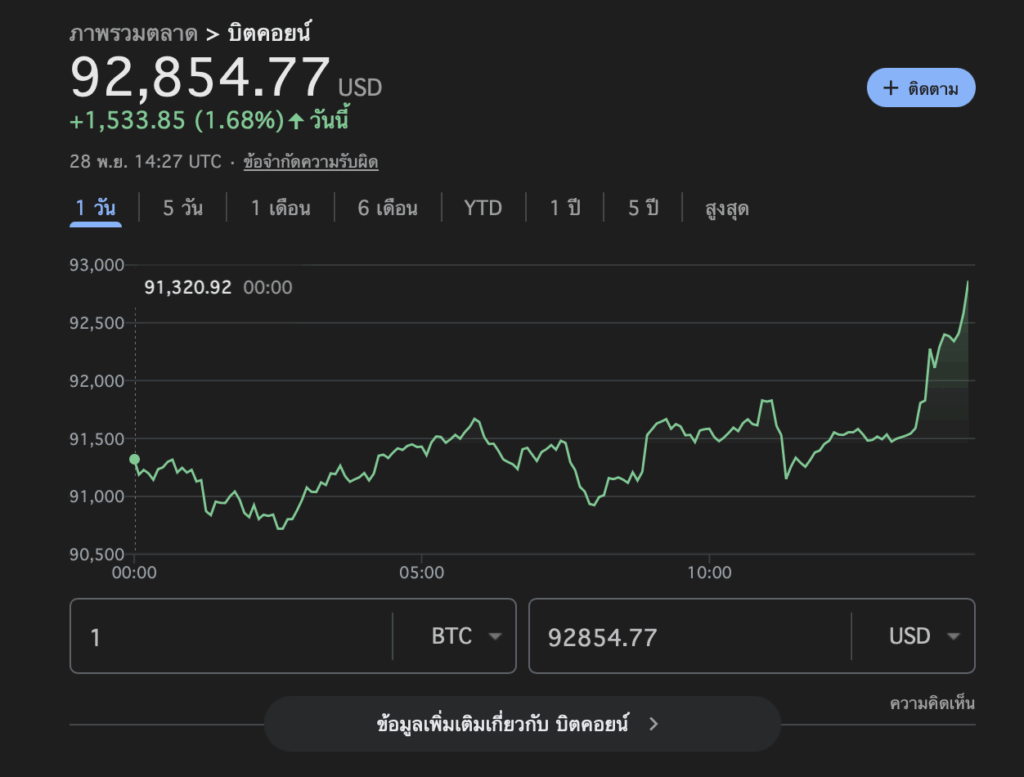Click the USD value field showing 92854.77
1024x777 pixels.
point(690,636)
